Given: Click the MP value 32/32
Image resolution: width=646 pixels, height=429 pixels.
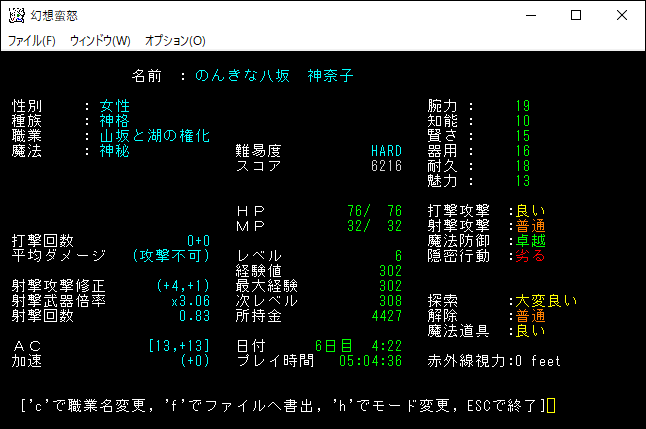Looking at the screenshot, I should click(374, 226).
